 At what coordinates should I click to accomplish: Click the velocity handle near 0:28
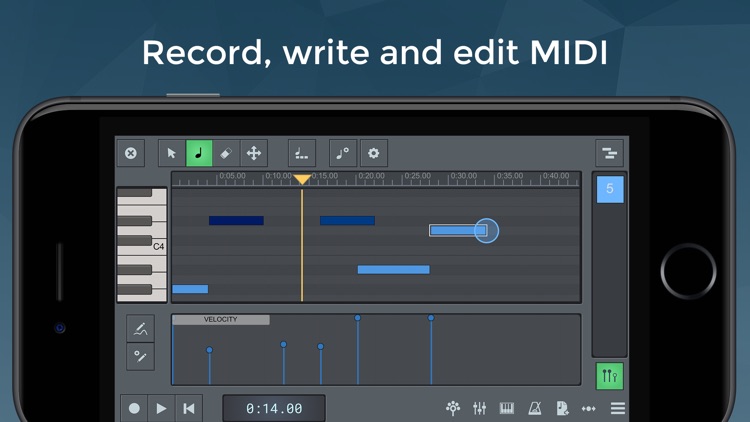[x=431, y=318]
